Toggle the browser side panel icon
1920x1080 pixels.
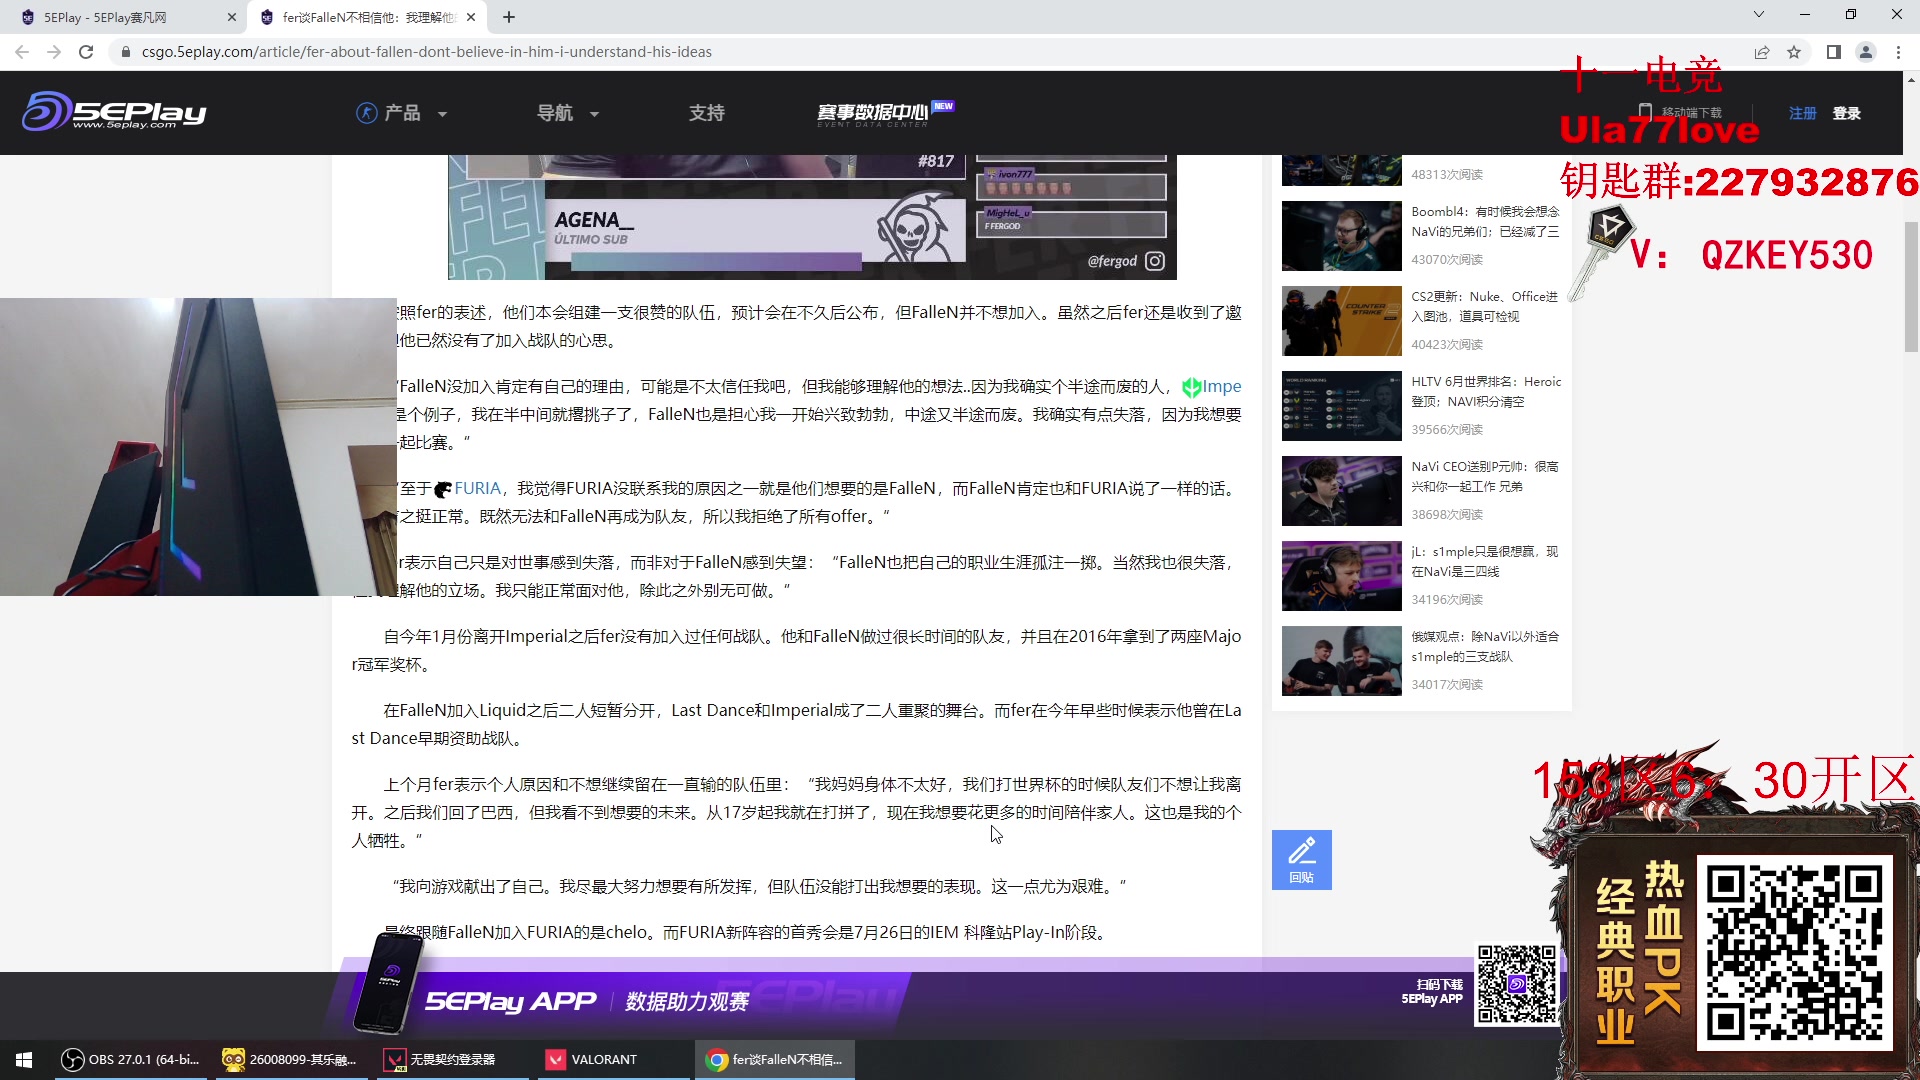(1834, 52)
